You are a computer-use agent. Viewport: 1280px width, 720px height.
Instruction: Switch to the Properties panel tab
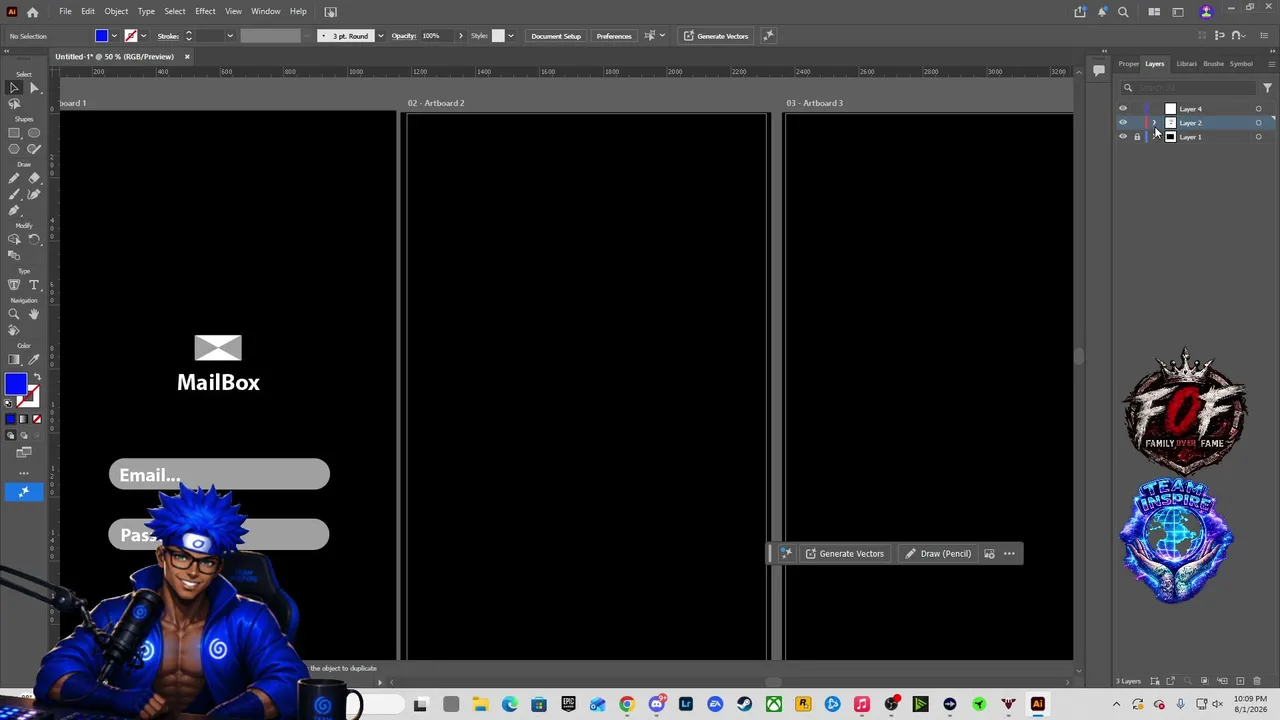(1129, 64)
